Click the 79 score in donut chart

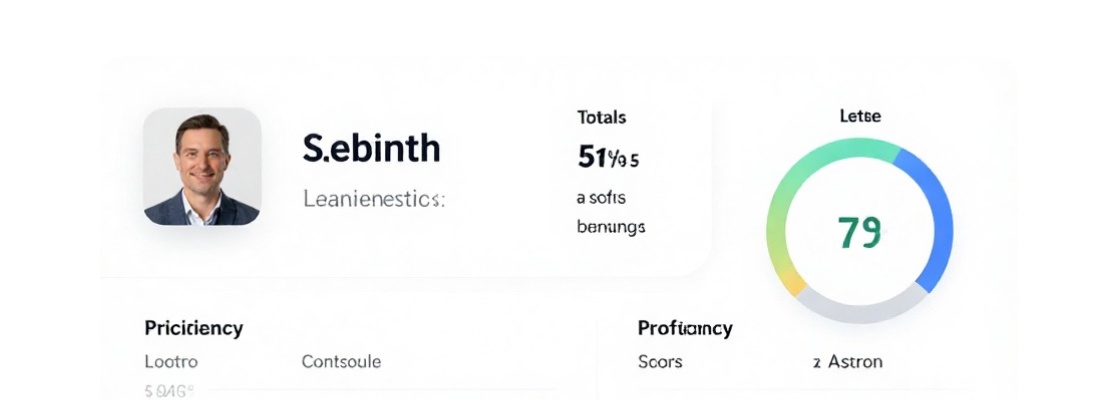coord(859,232)
